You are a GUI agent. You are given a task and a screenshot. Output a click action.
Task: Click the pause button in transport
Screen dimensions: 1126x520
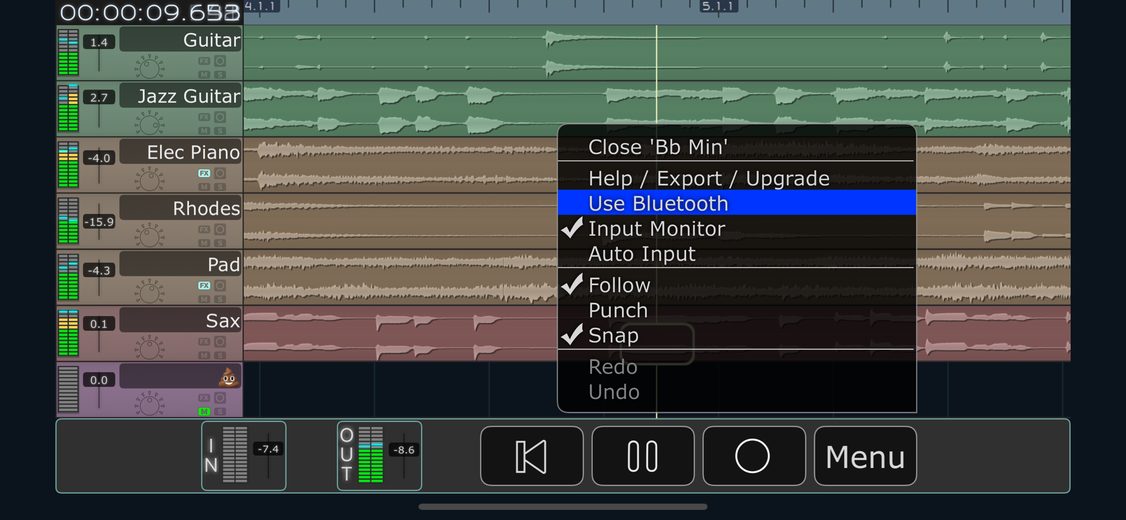click(x=643, y=456)
